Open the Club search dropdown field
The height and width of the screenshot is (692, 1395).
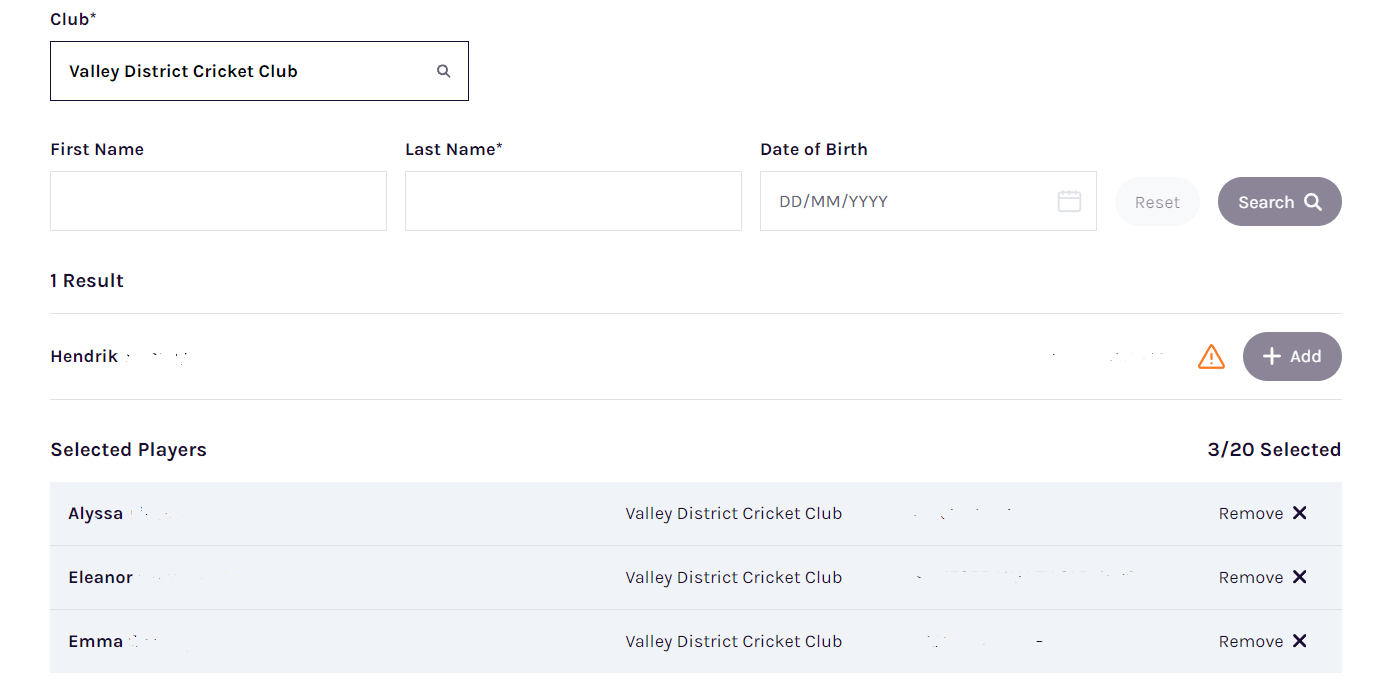point(259,71)
